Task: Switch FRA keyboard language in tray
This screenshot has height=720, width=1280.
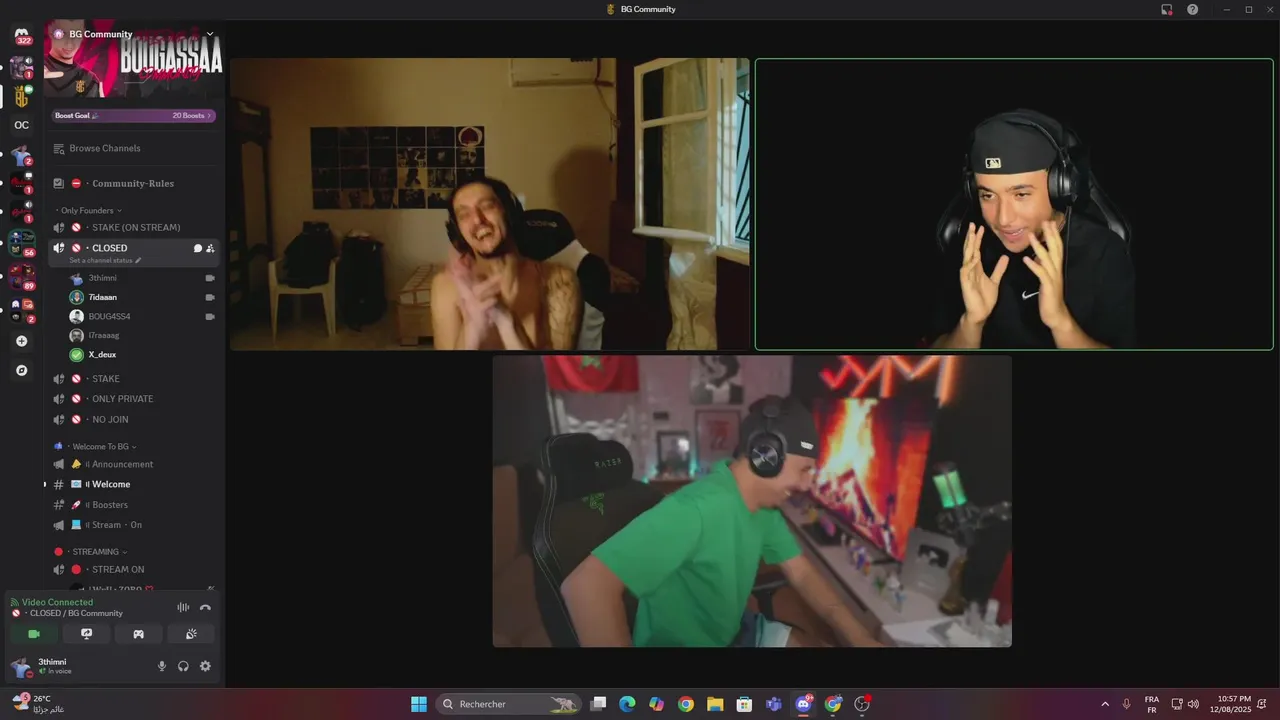Action: pos(1152,704)
